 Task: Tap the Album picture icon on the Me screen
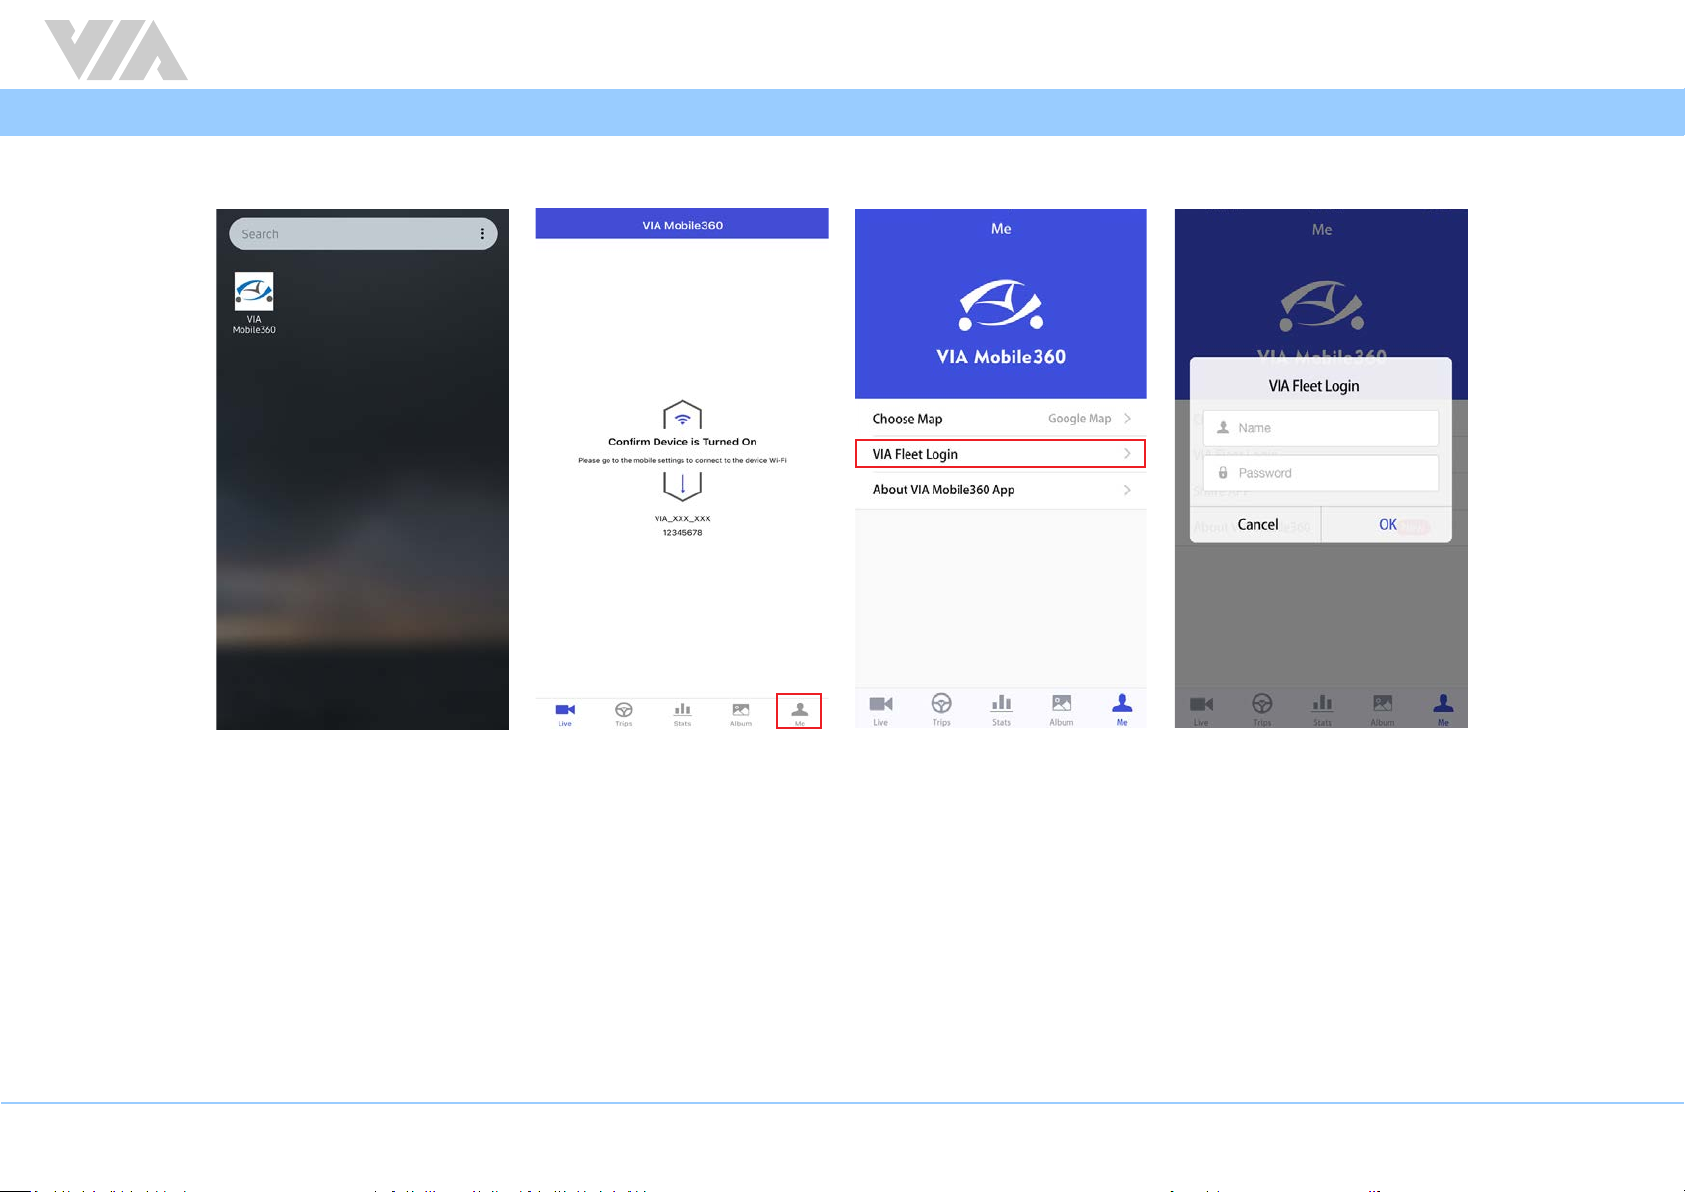pyautogui.click(x=1061, y=703)
